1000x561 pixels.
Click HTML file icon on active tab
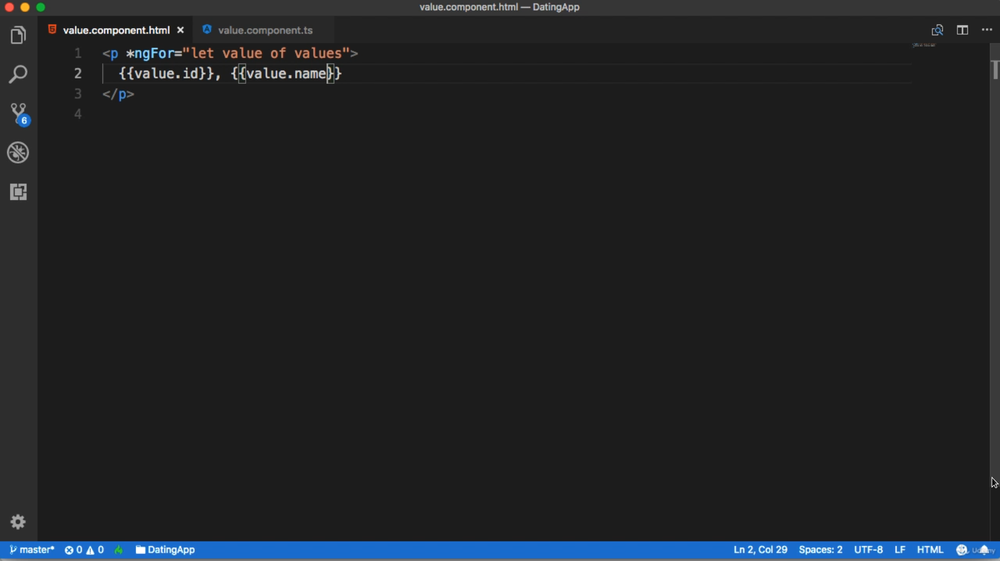click(x=52, y=29)
